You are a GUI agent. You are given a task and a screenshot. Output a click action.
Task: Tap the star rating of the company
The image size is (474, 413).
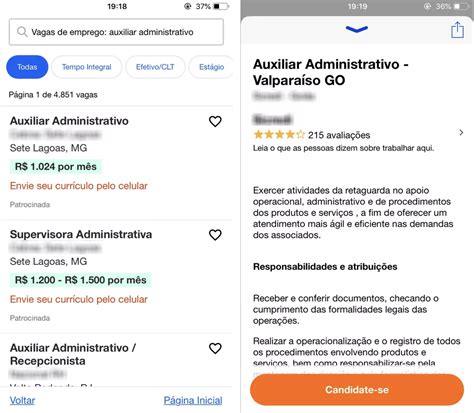coord(279,135)
